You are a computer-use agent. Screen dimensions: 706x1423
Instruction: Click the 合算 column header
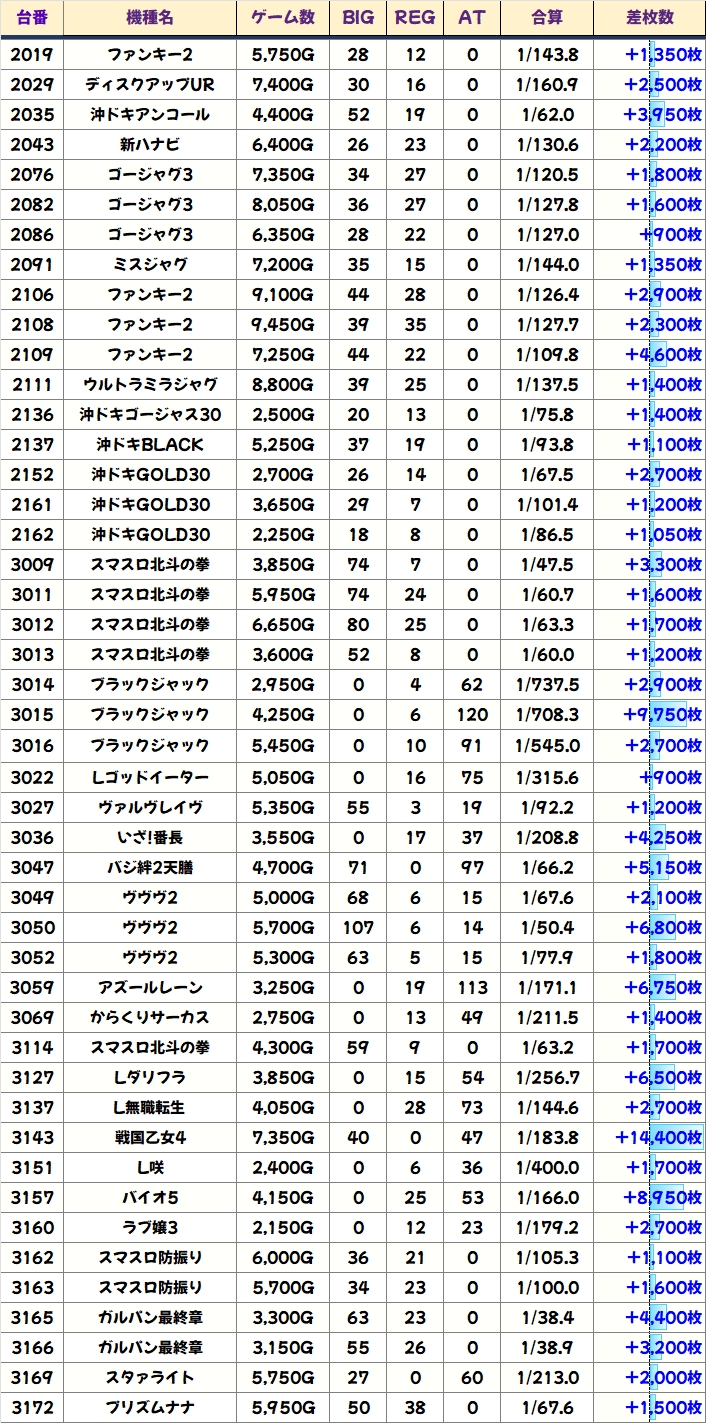(547, 18)
